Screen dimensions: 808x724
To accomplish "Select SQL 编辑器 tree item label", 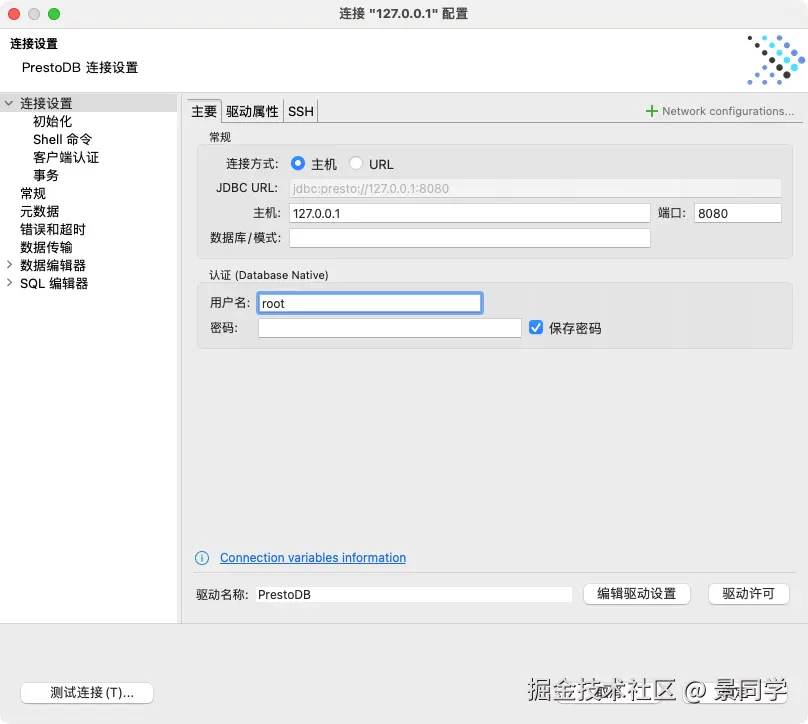I will (x=54, y=283).
